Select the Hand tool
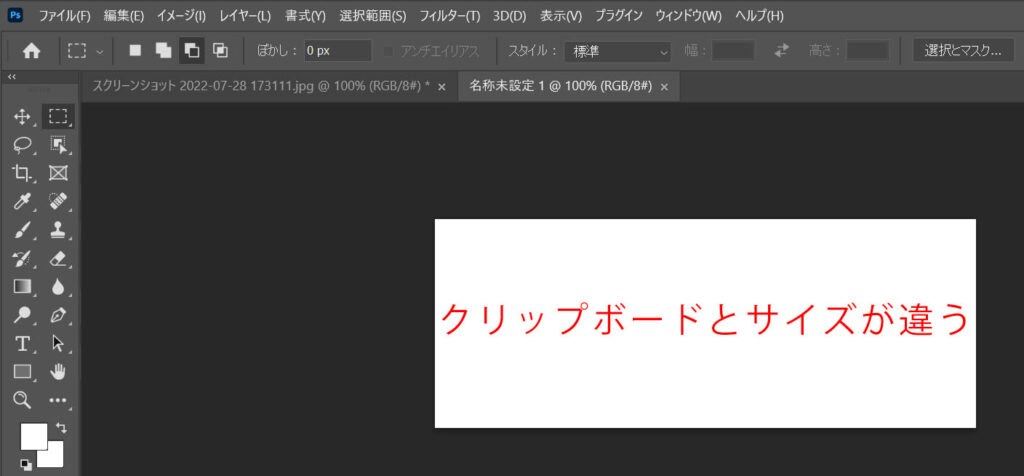 (58, 372)
